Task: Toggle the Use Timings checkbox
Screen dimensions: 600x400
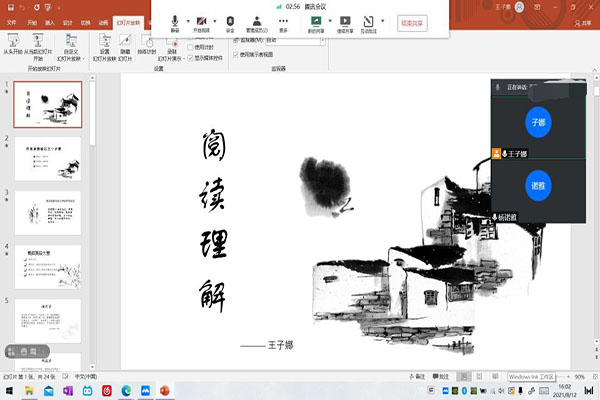Action: point(191,47)
